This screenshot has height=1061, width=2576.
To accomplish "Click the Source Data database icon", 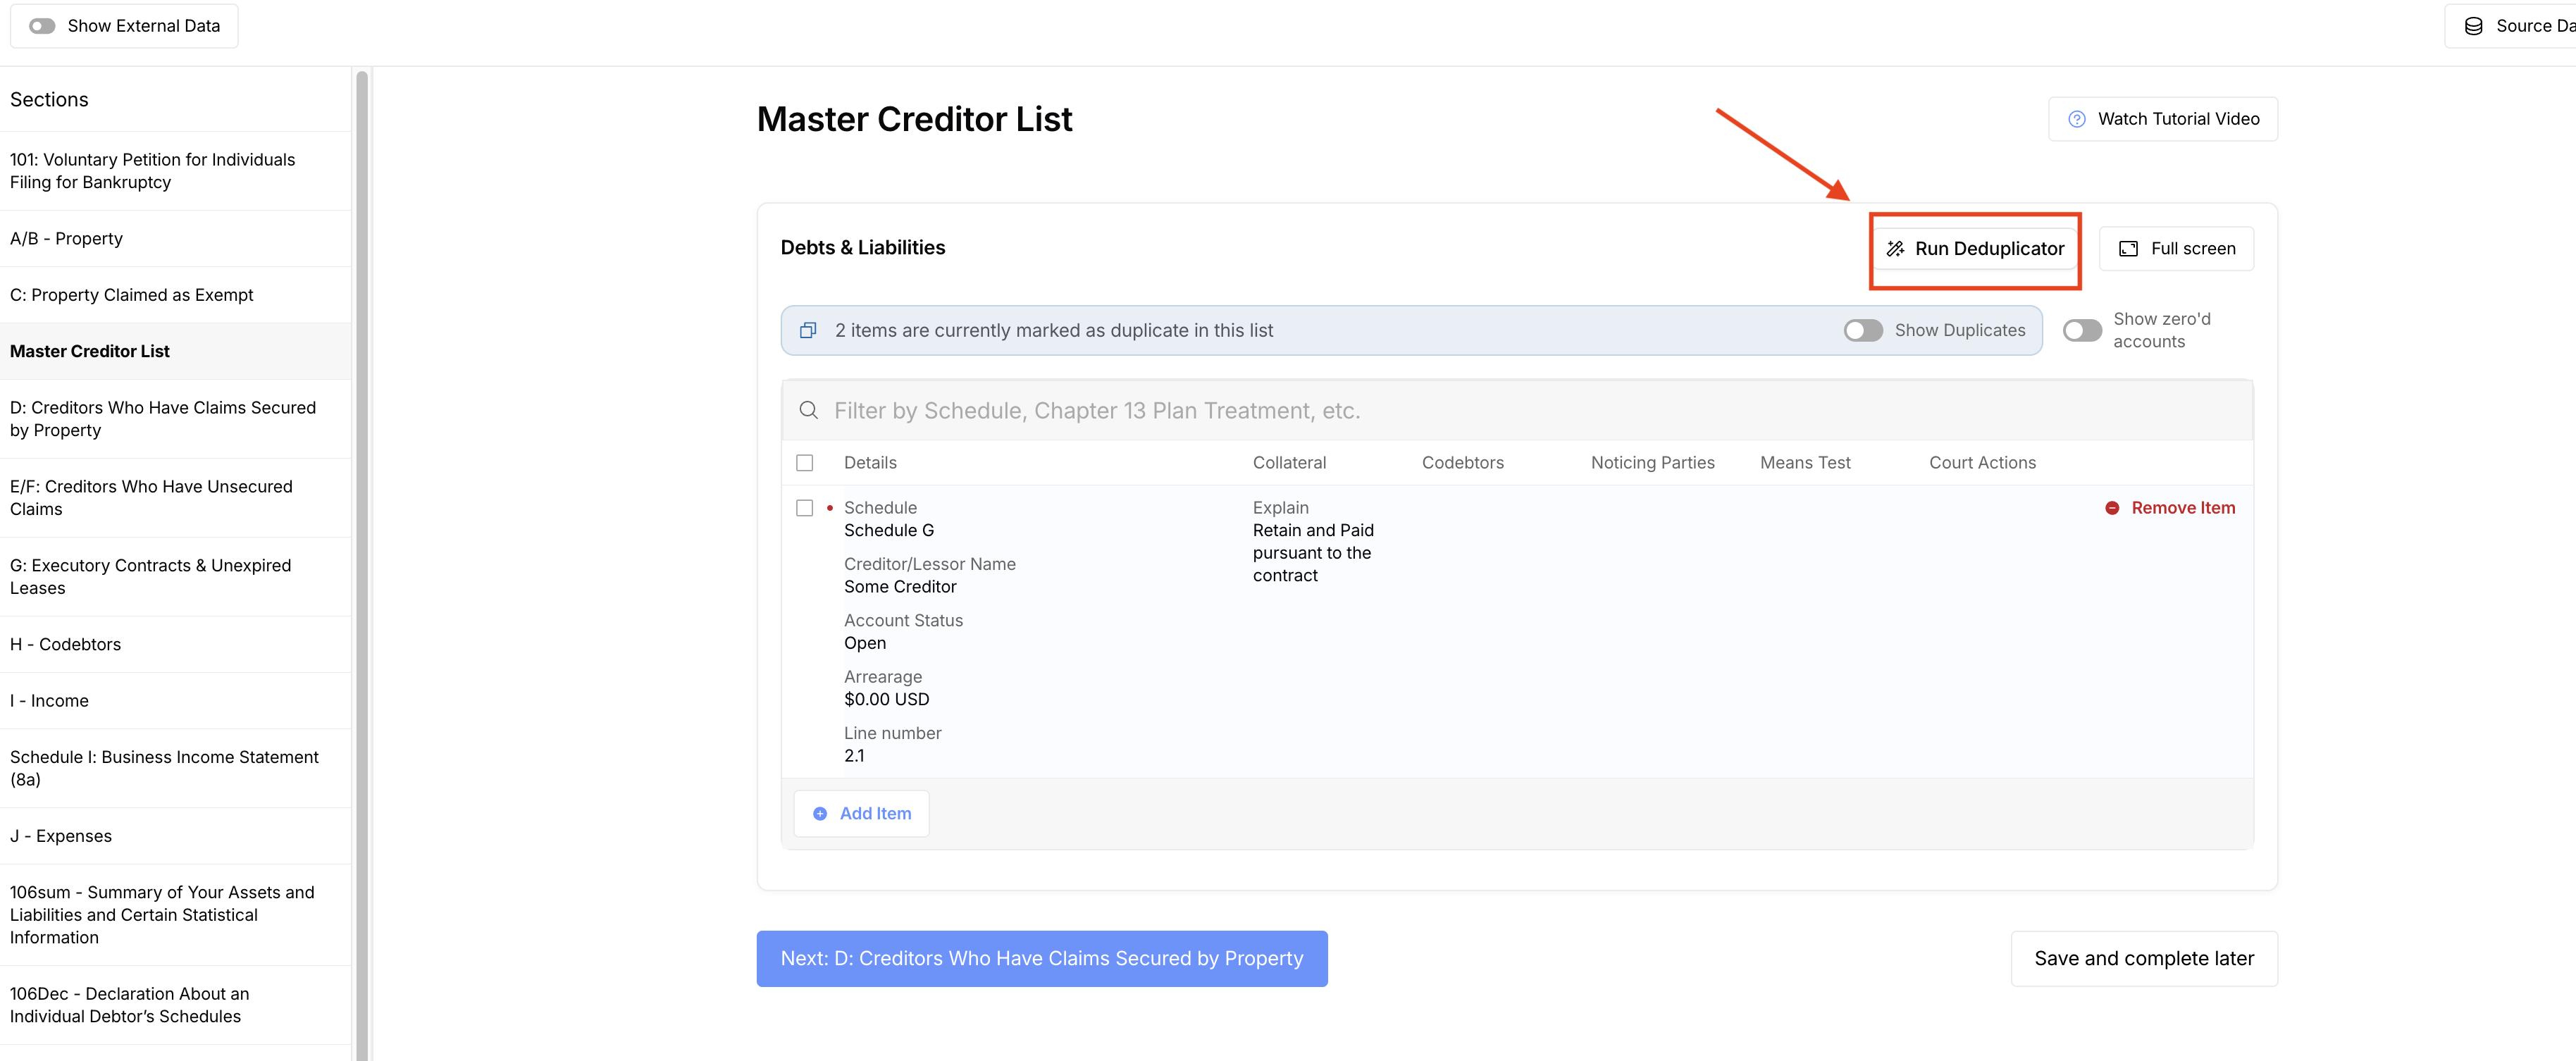I will pos(2473,26).
